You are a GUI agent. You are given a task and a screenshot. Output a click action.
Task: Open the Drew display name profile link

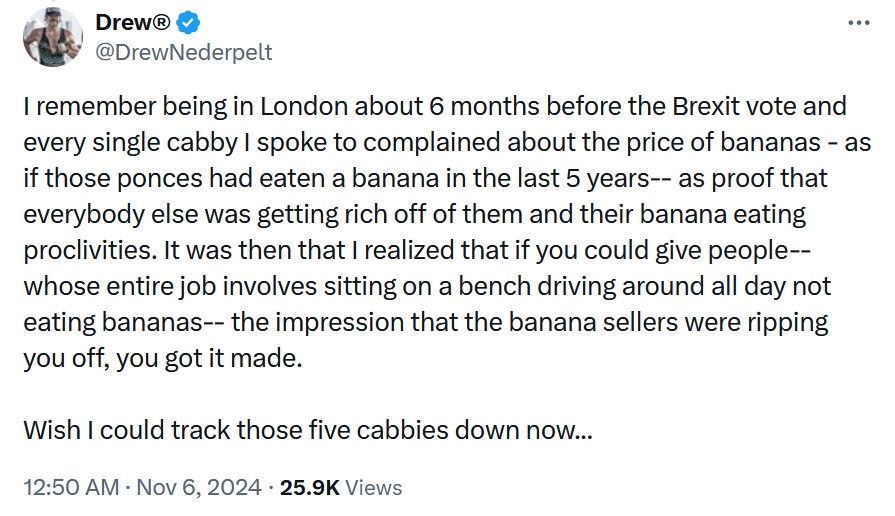[133, 22]
